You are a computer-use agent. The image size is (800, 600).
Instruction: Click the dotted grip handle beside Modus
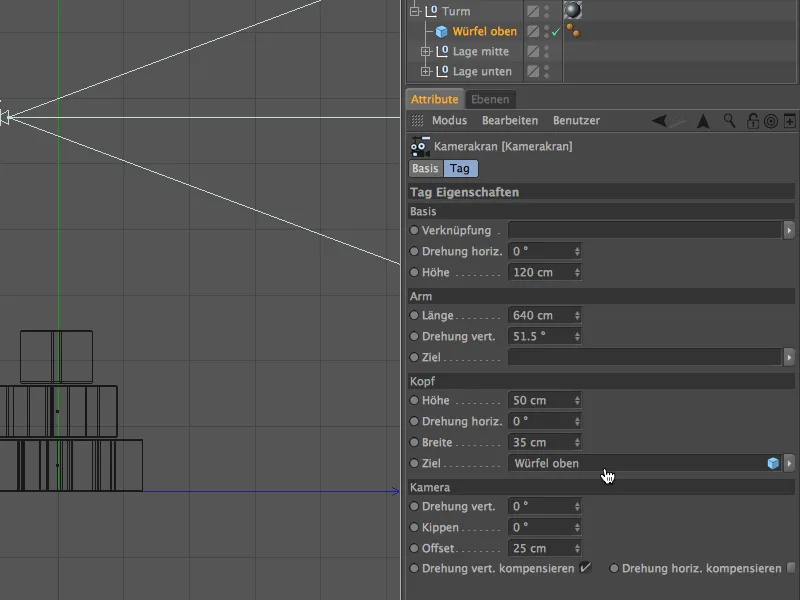pyautogui.click(x=417, y=120)
